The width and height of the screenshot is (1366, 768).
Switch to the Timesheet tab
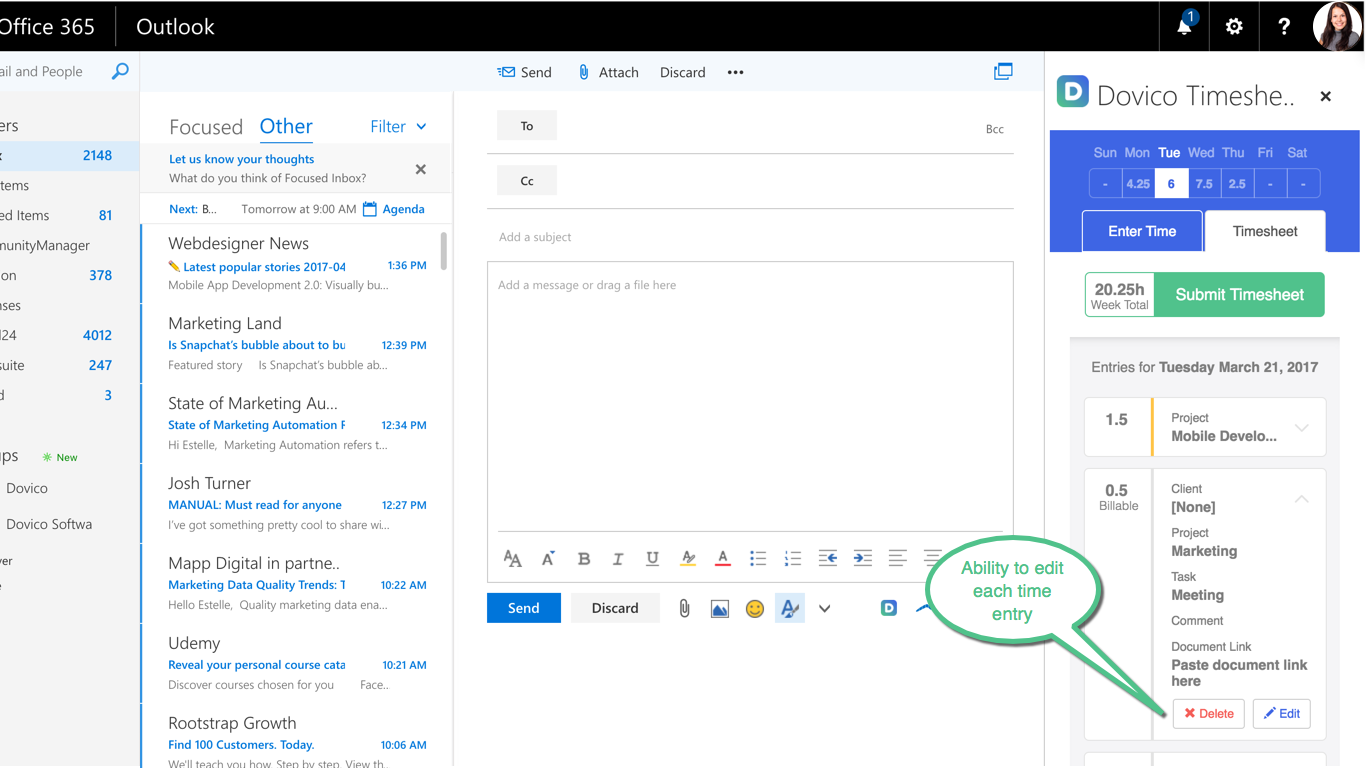pos(1265,231)
